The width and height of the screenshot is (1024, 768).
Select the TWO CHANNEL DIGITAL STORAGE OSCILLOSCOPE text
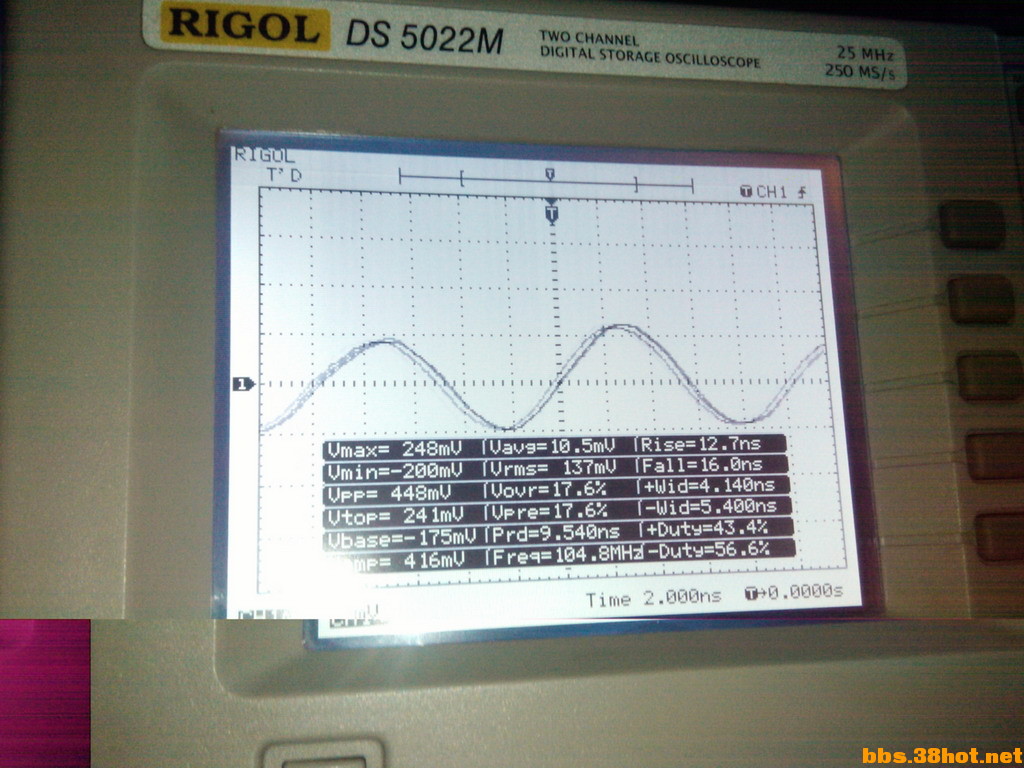coord(650,48)
